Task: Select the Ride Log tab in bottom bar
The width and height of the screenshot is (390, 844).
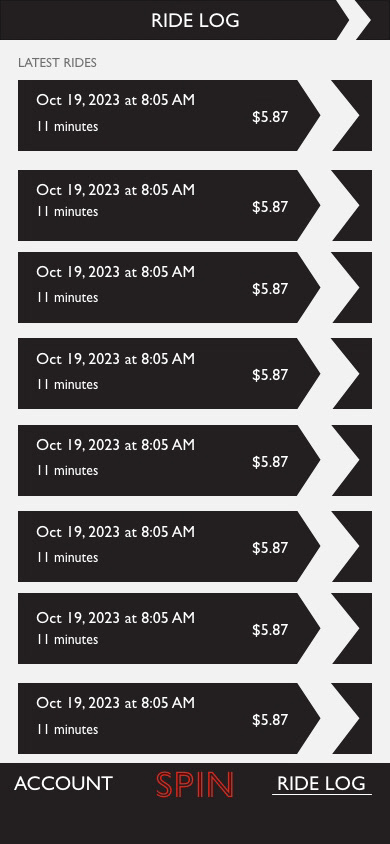Action: click(x=321, y=783)
